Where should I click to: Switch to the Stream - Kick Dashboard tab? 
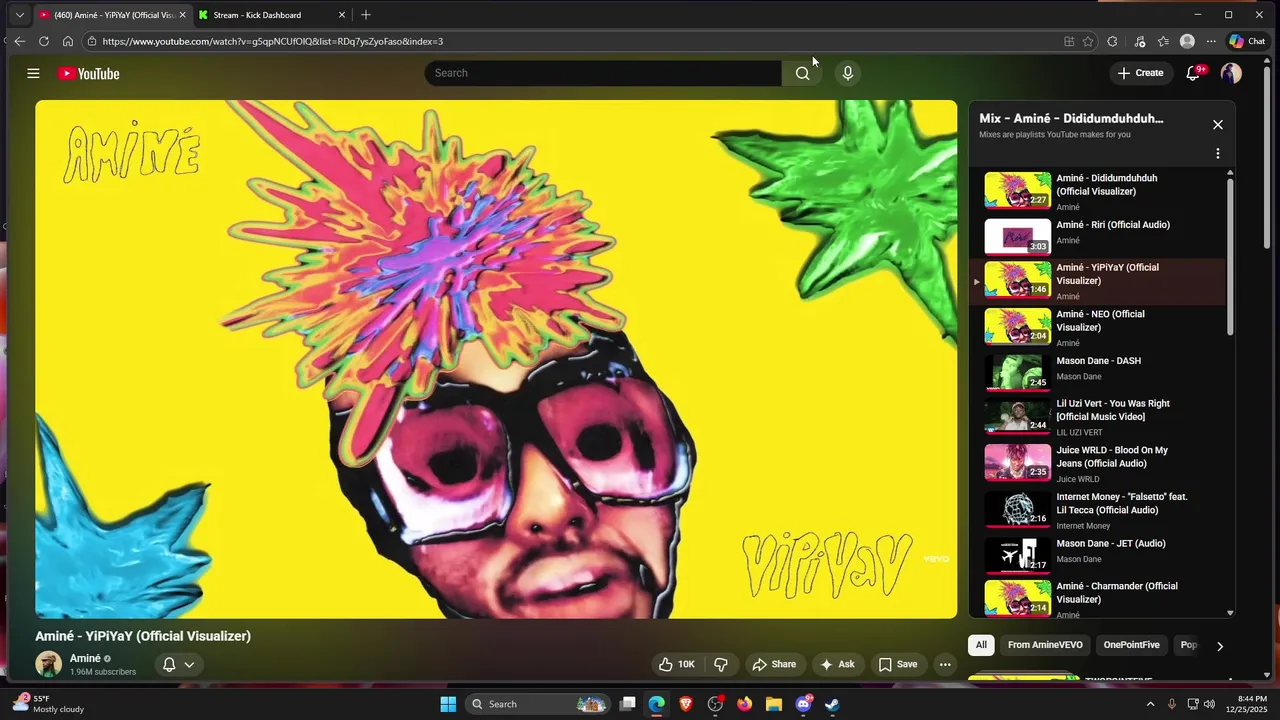pos(270,15)
